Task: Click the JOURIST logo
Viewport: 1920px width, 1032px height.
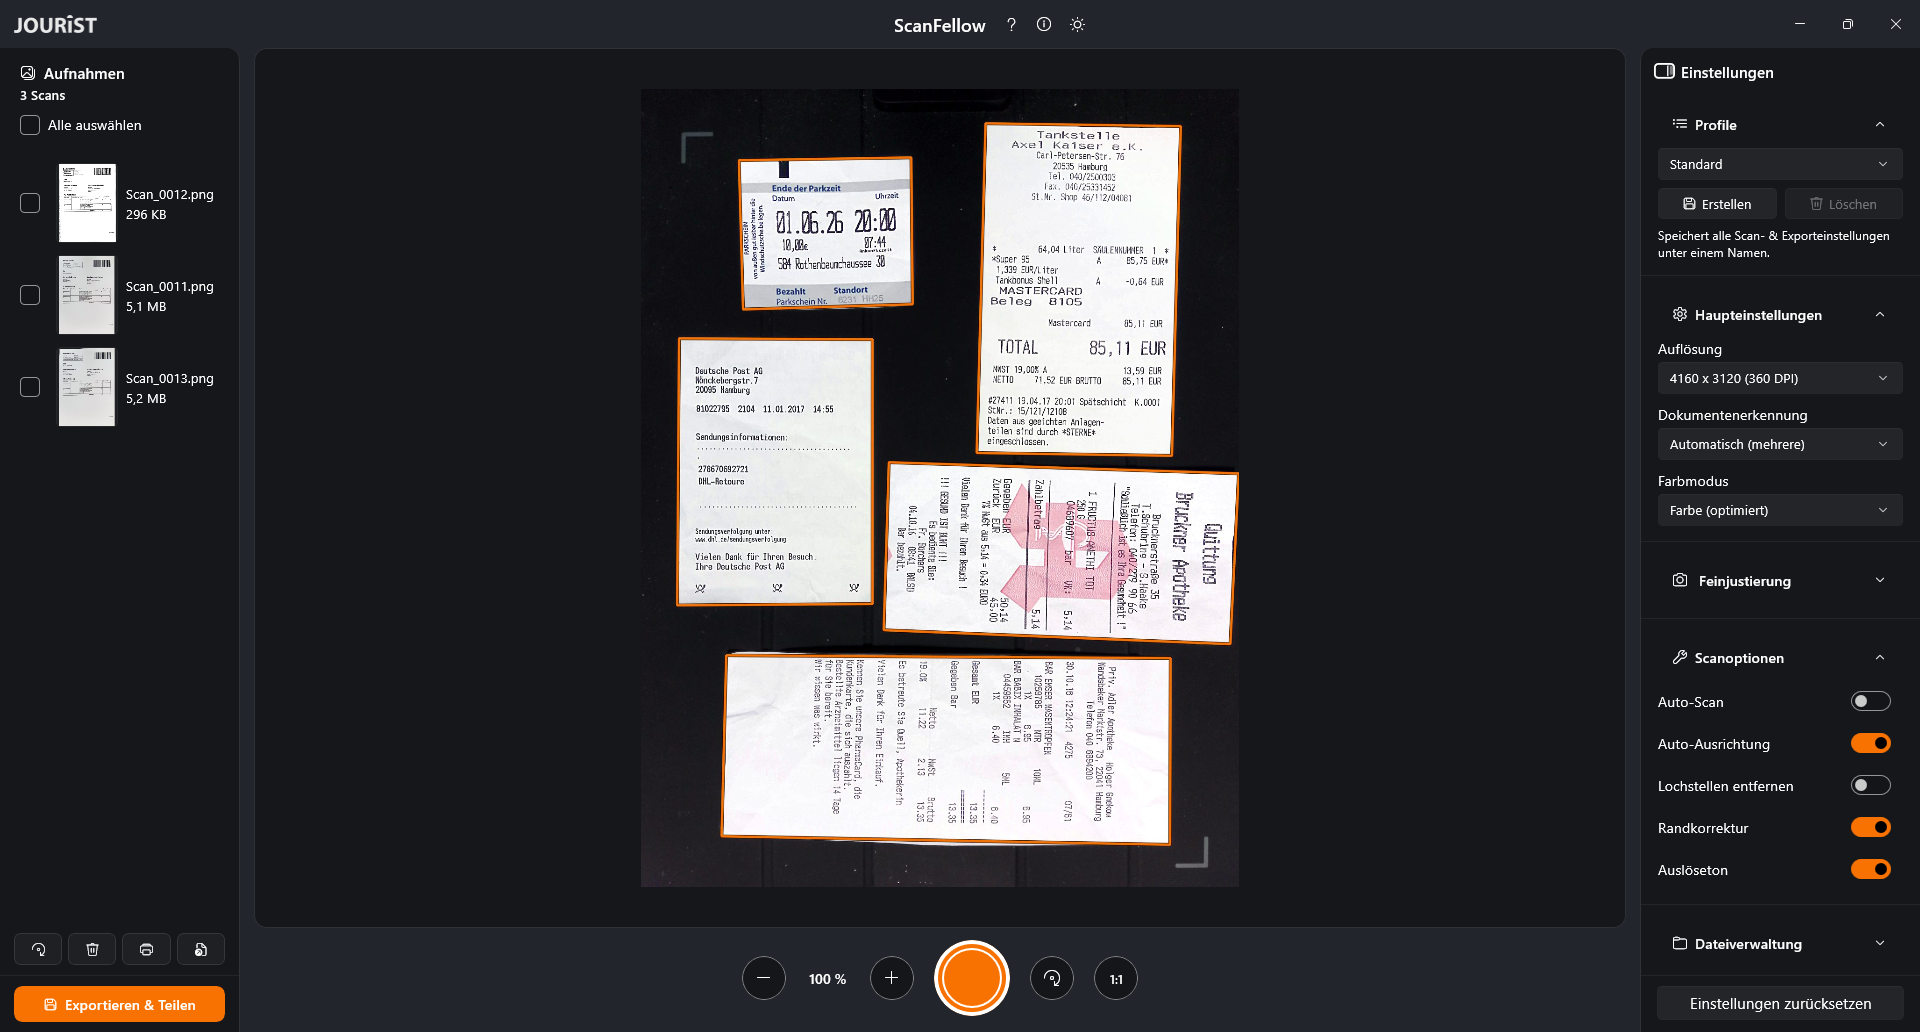Action: coord(55,25)
